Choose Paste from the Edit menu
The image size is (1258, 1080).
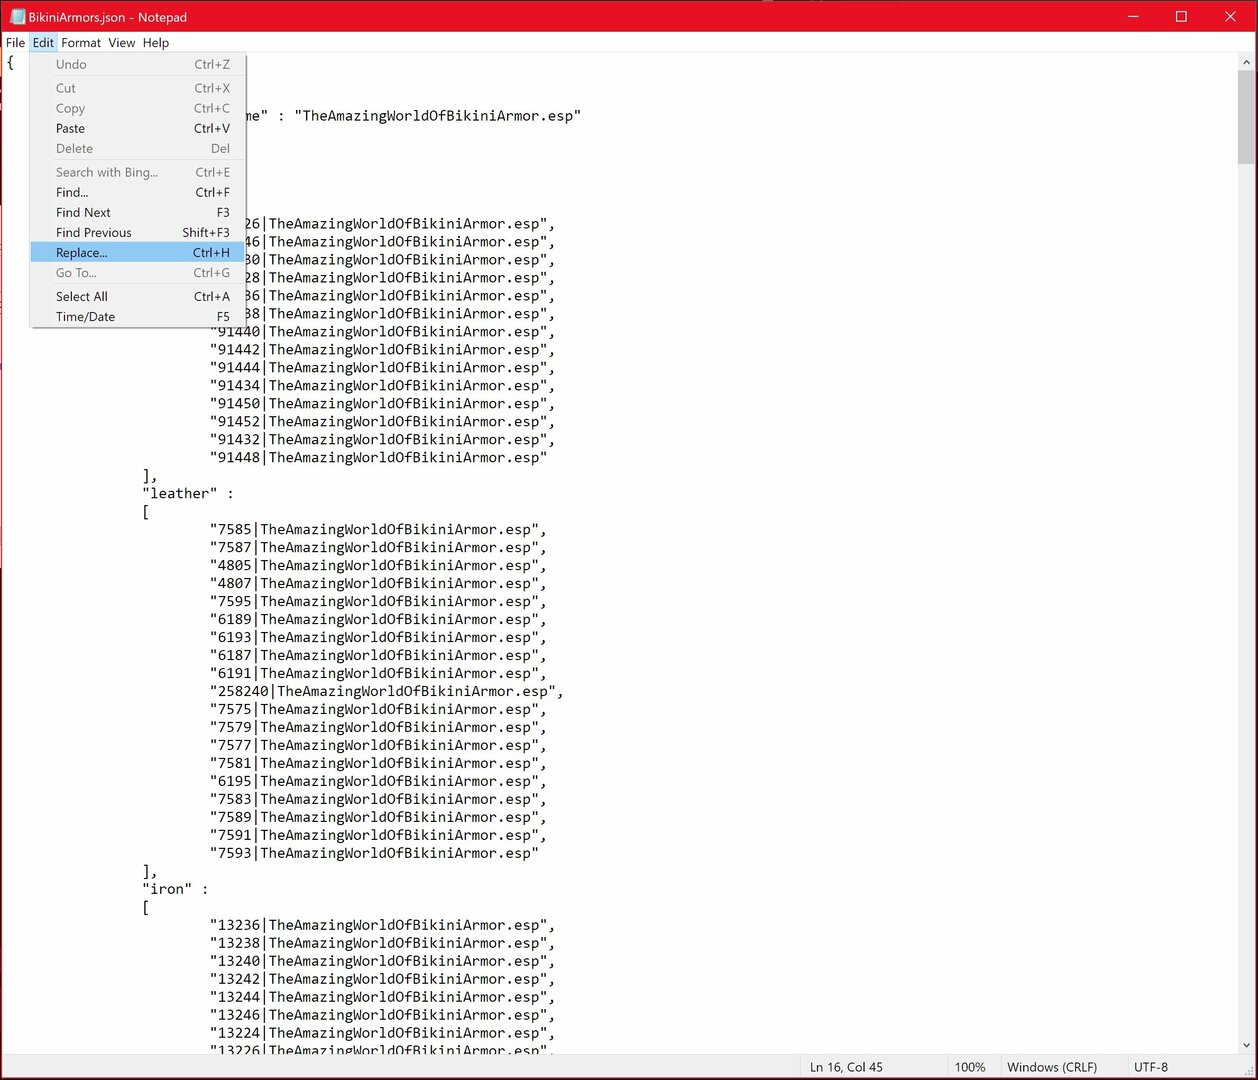click(138, 128)
